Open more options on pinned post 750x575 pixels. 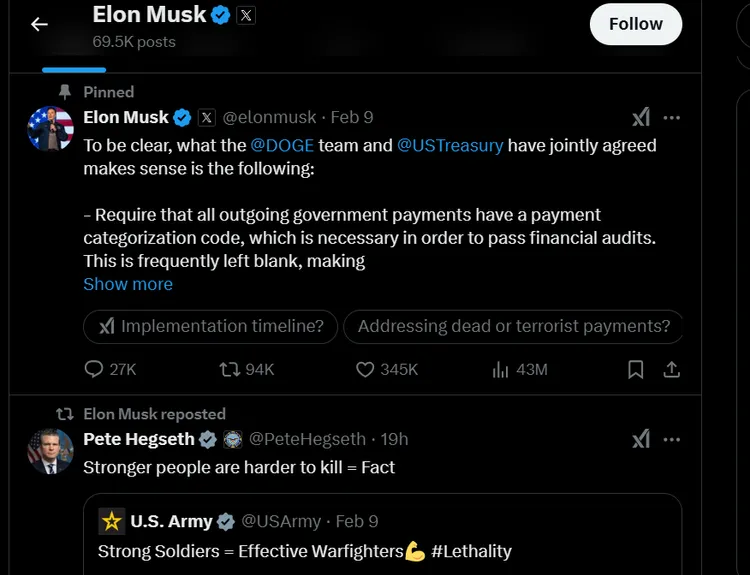[672, 118]
